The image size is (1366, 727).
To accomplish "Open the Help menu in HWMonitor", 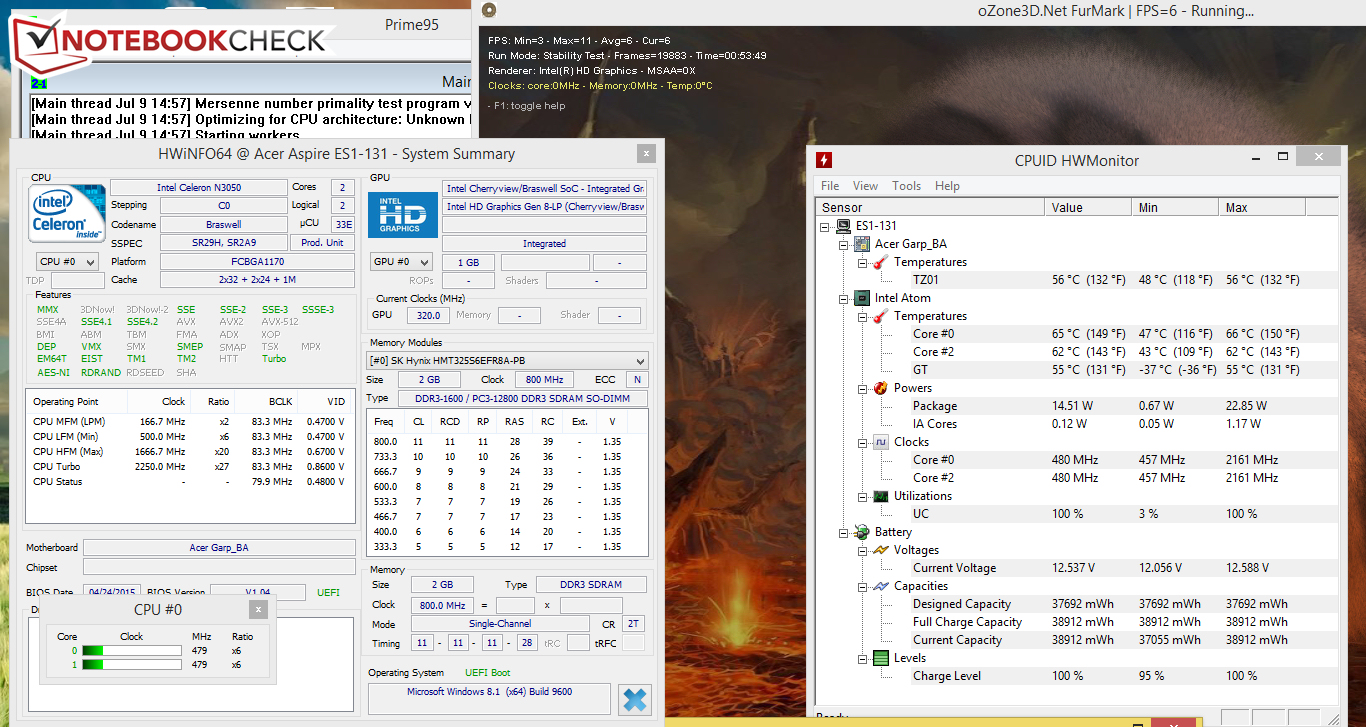I will [x=947, y=186].
